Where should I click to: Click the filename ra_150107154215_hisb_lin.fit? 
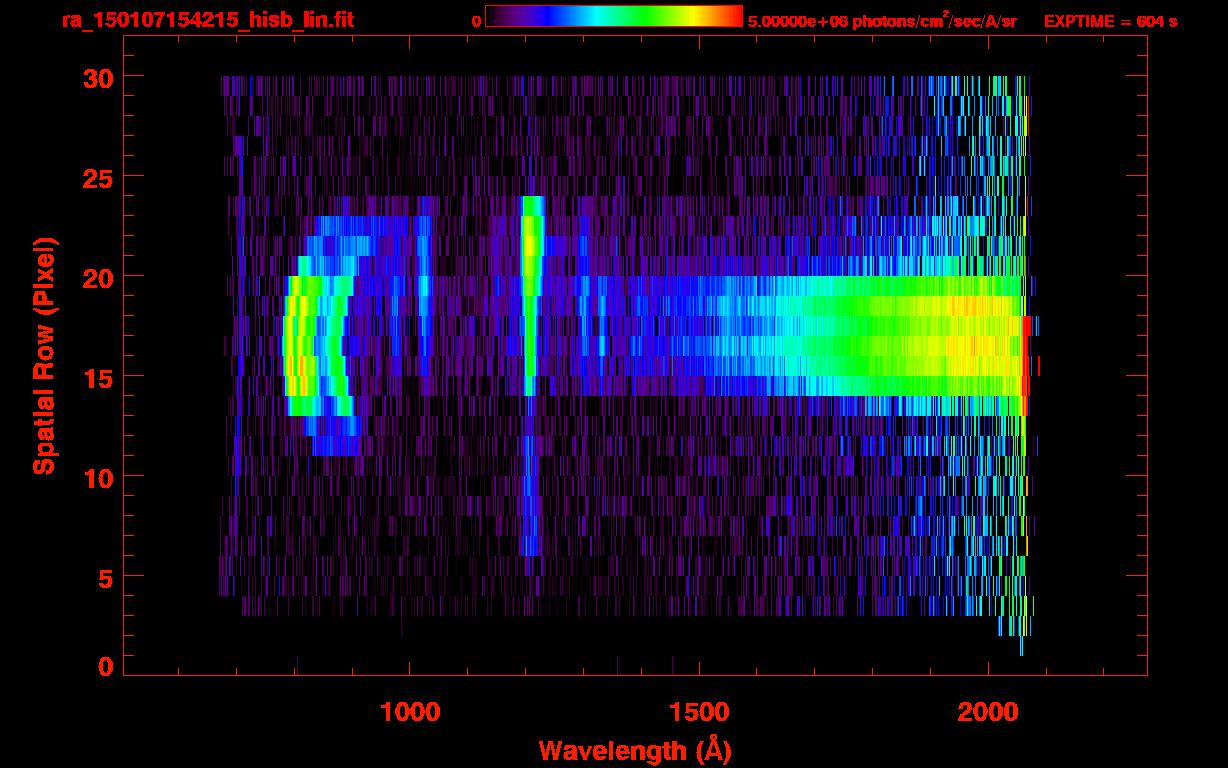(208, 20)
